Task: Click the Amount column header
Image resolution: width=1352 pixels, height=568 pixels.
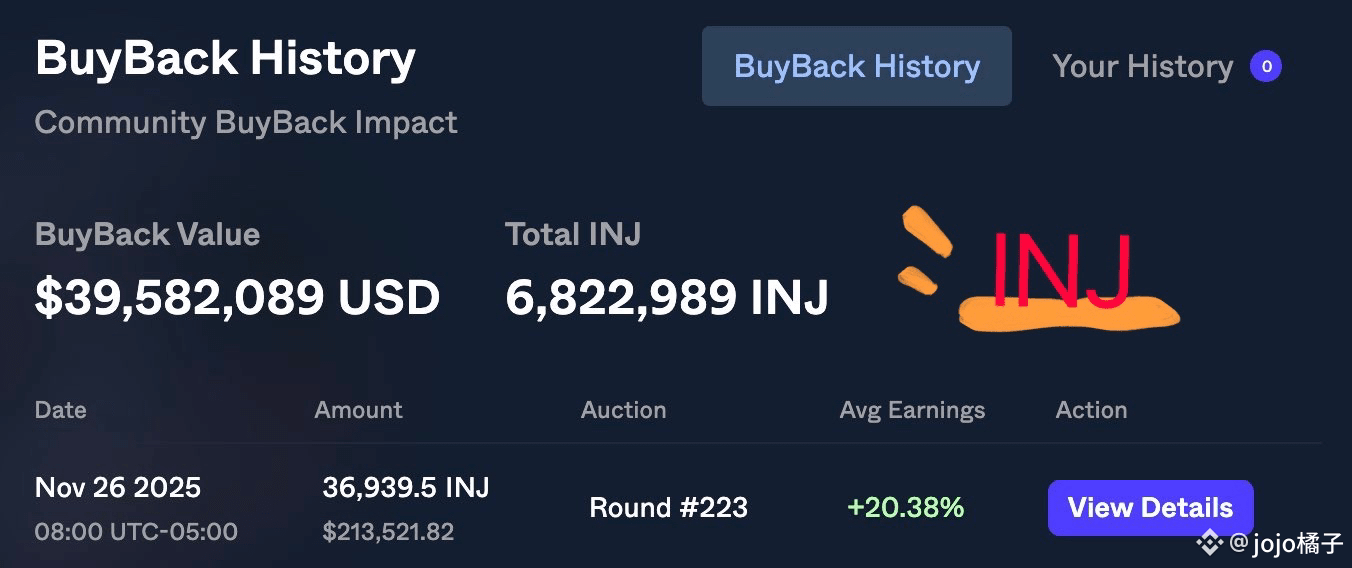Action: [x=358, y=410]
